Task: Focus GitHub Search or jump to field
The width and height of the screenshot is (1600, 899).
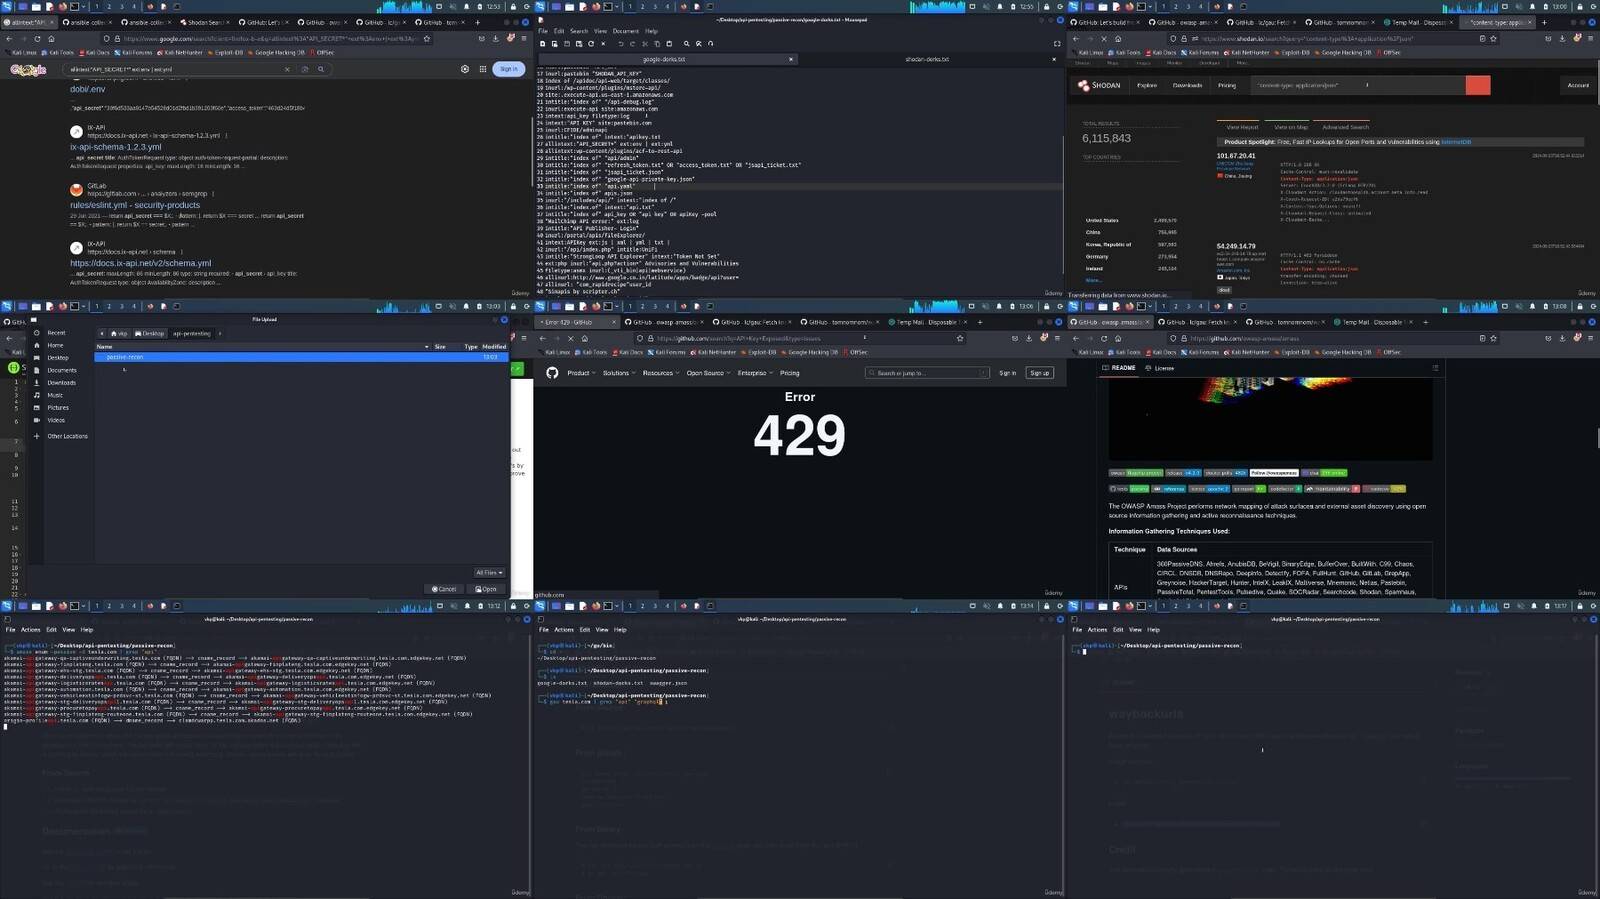Action: point(927,373)
